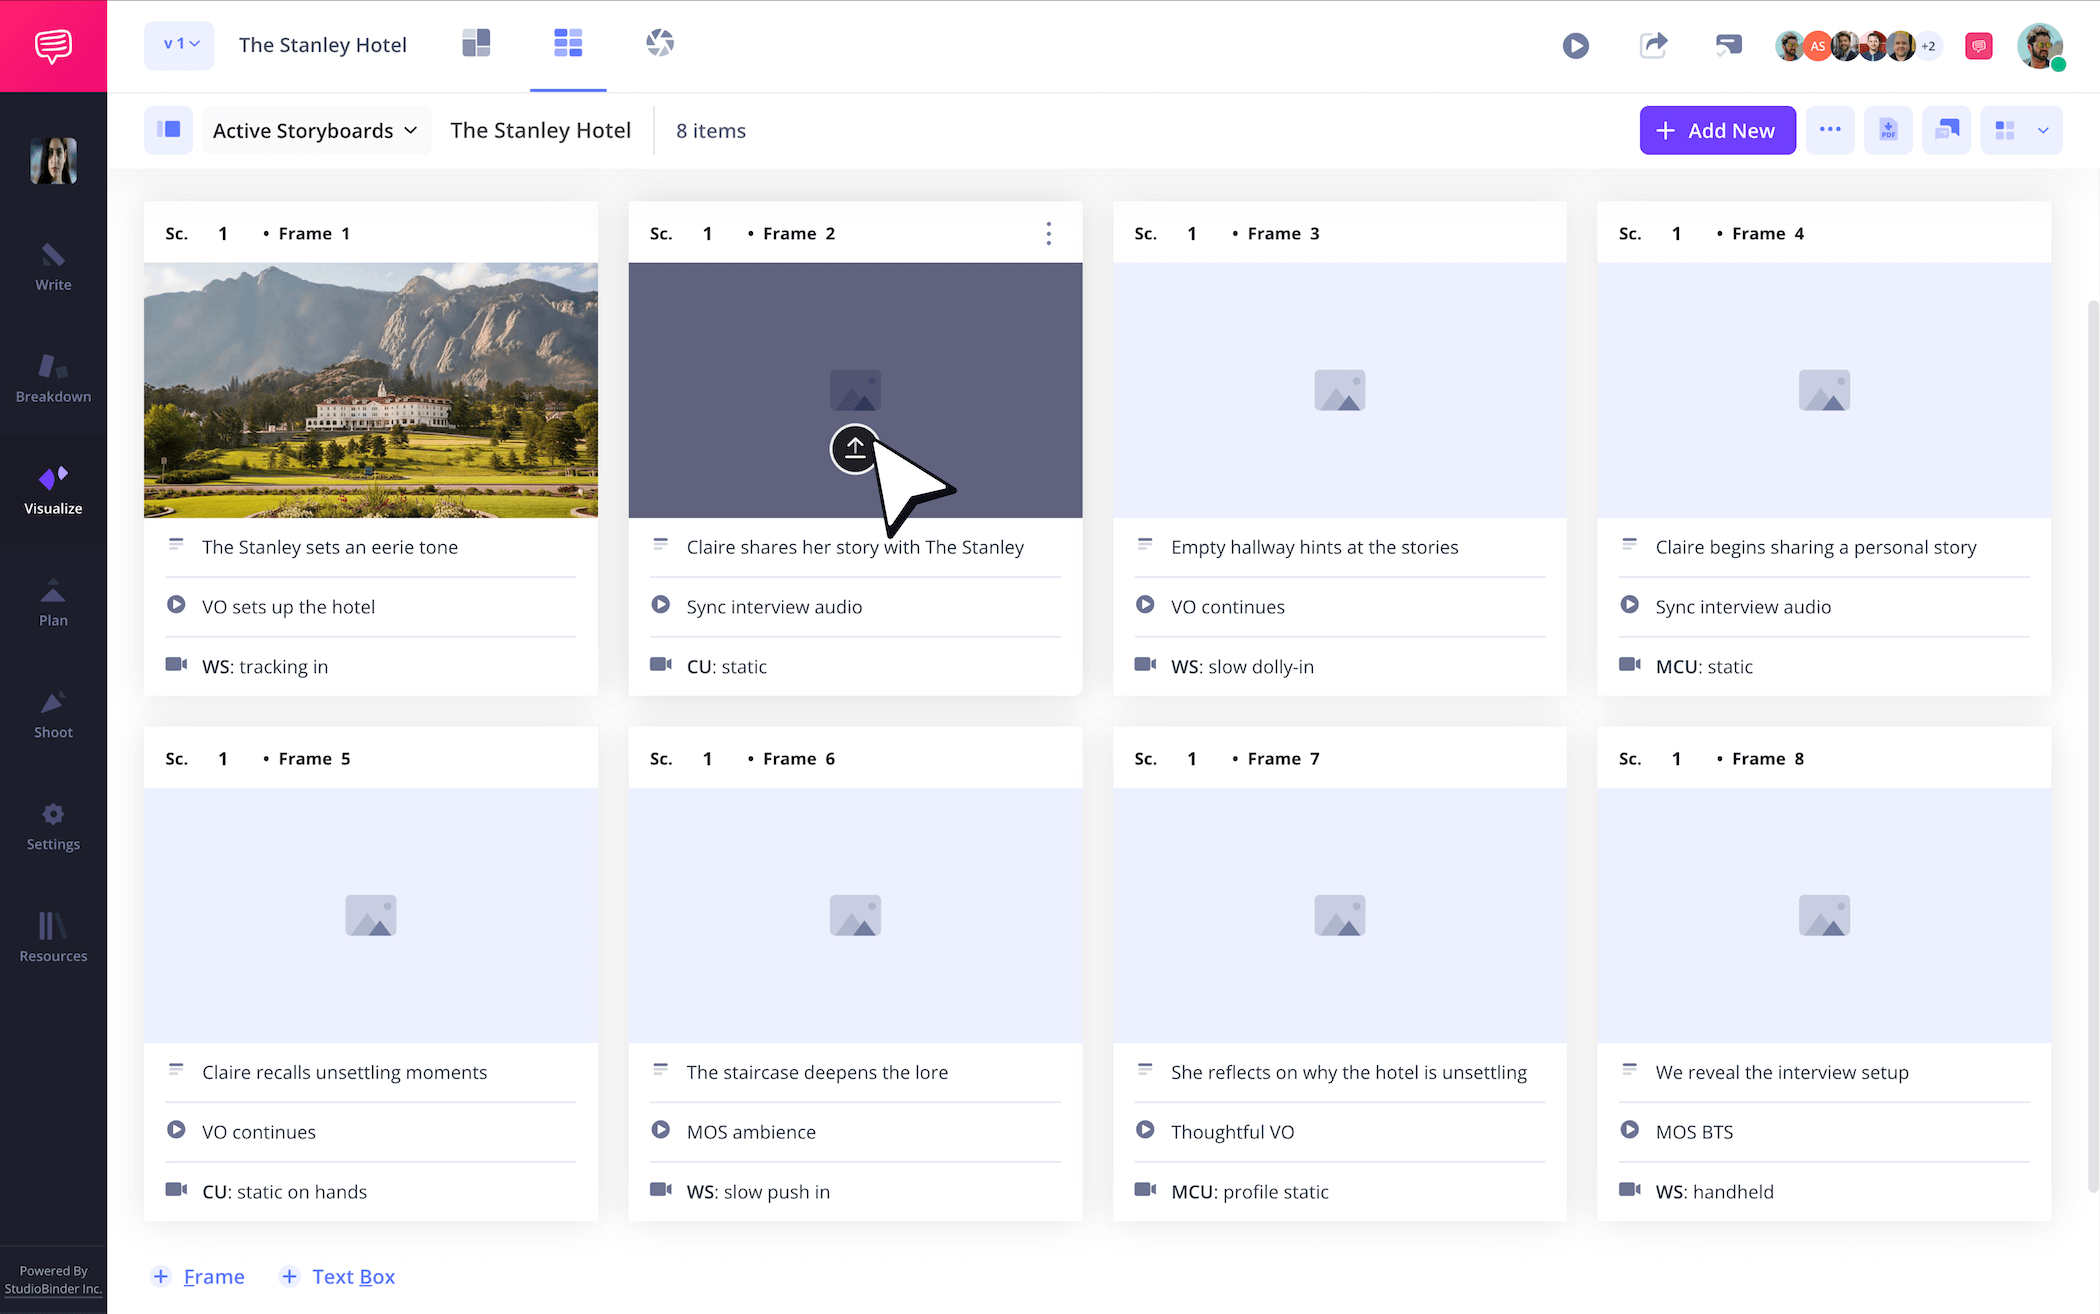Open the grid layout options chevron
2100x1314 pixels.
click(2043, 130)
